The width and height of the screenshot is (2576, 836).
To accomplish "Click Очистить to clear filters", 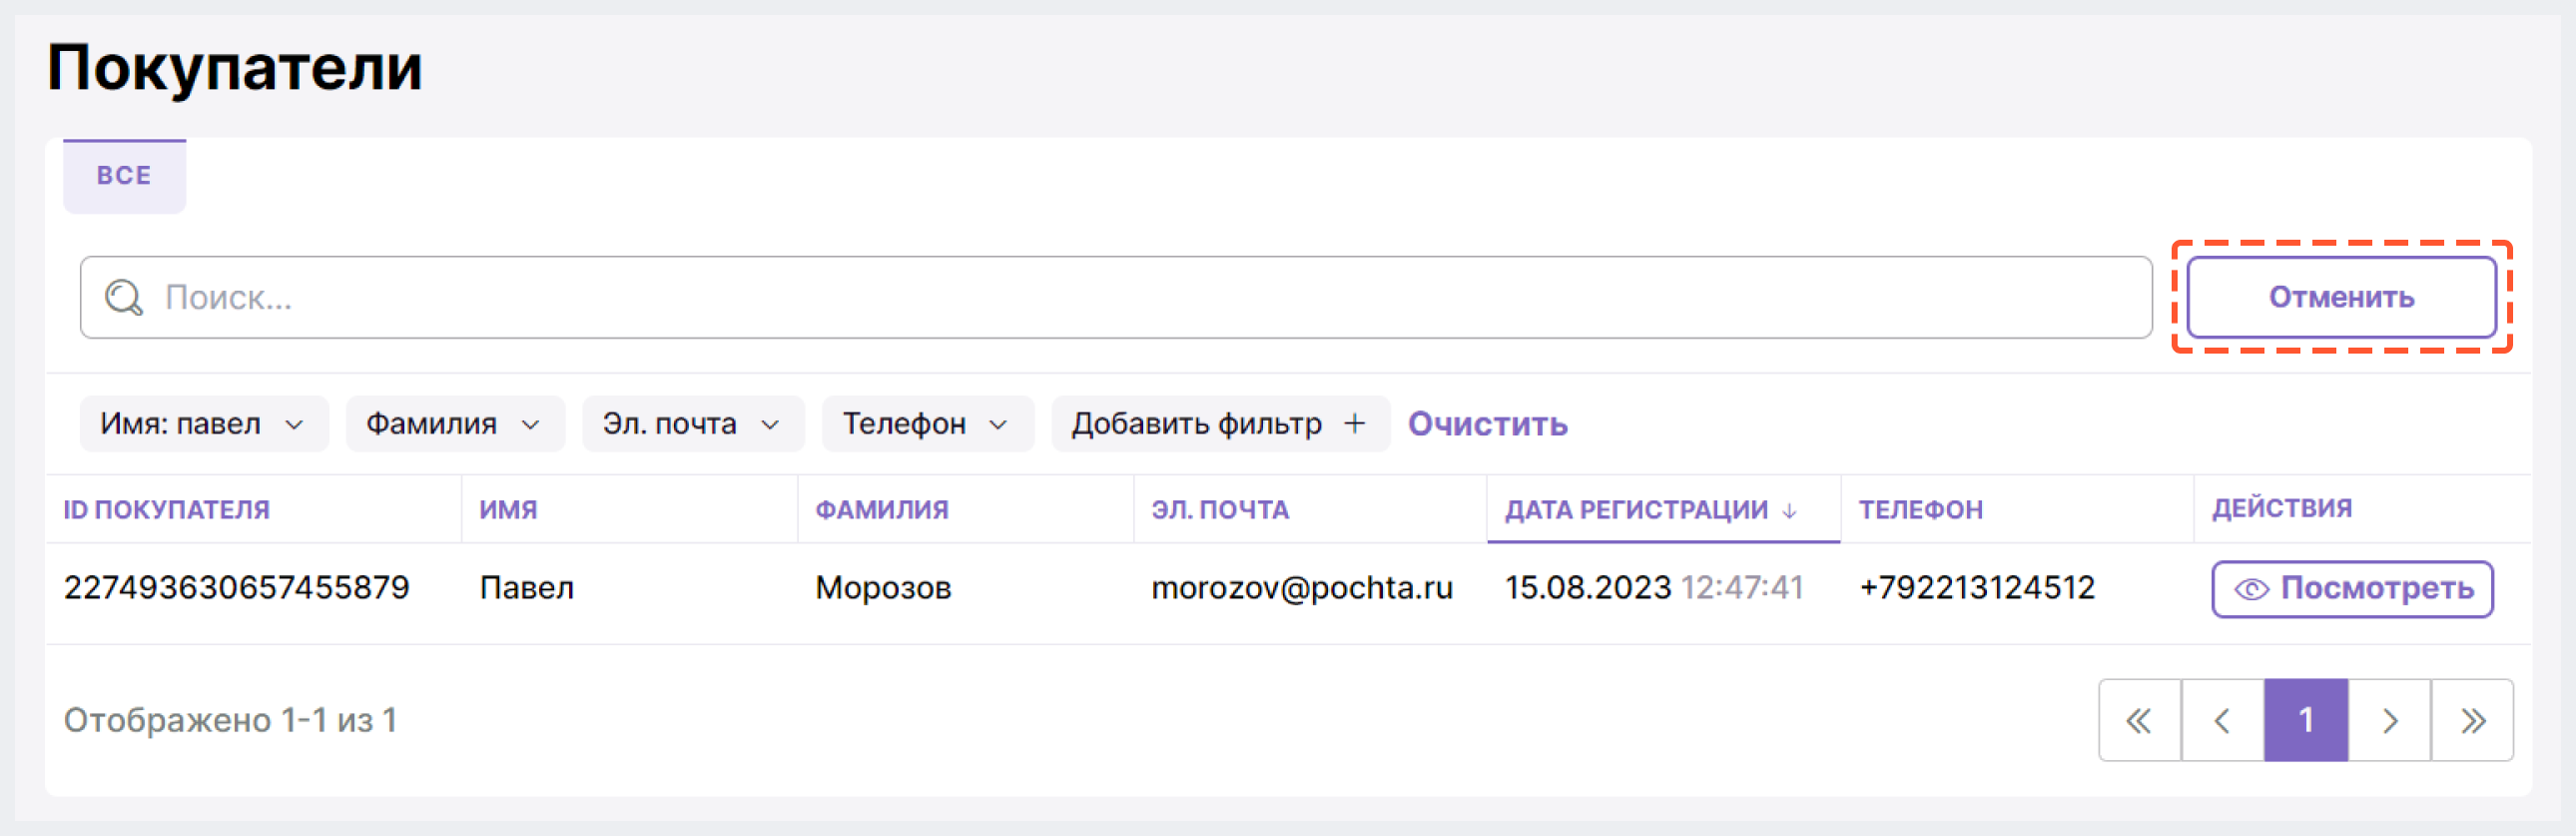I will pyautogui.click(x=1487, y=424).
